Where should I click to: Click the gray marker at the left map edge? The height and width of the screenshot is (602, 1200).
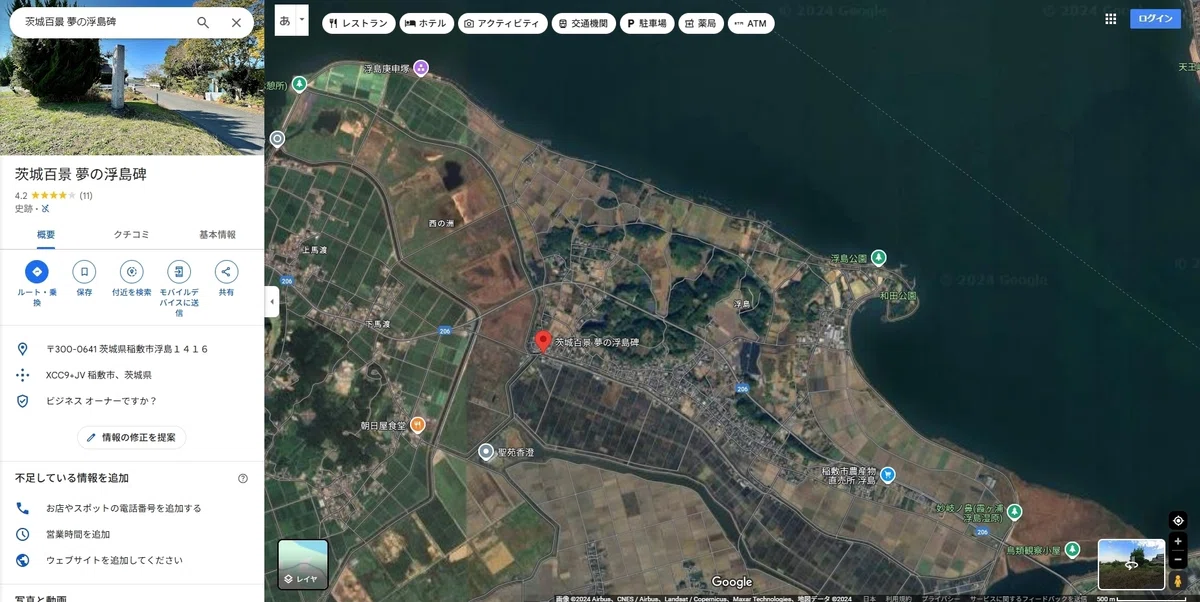277,139
